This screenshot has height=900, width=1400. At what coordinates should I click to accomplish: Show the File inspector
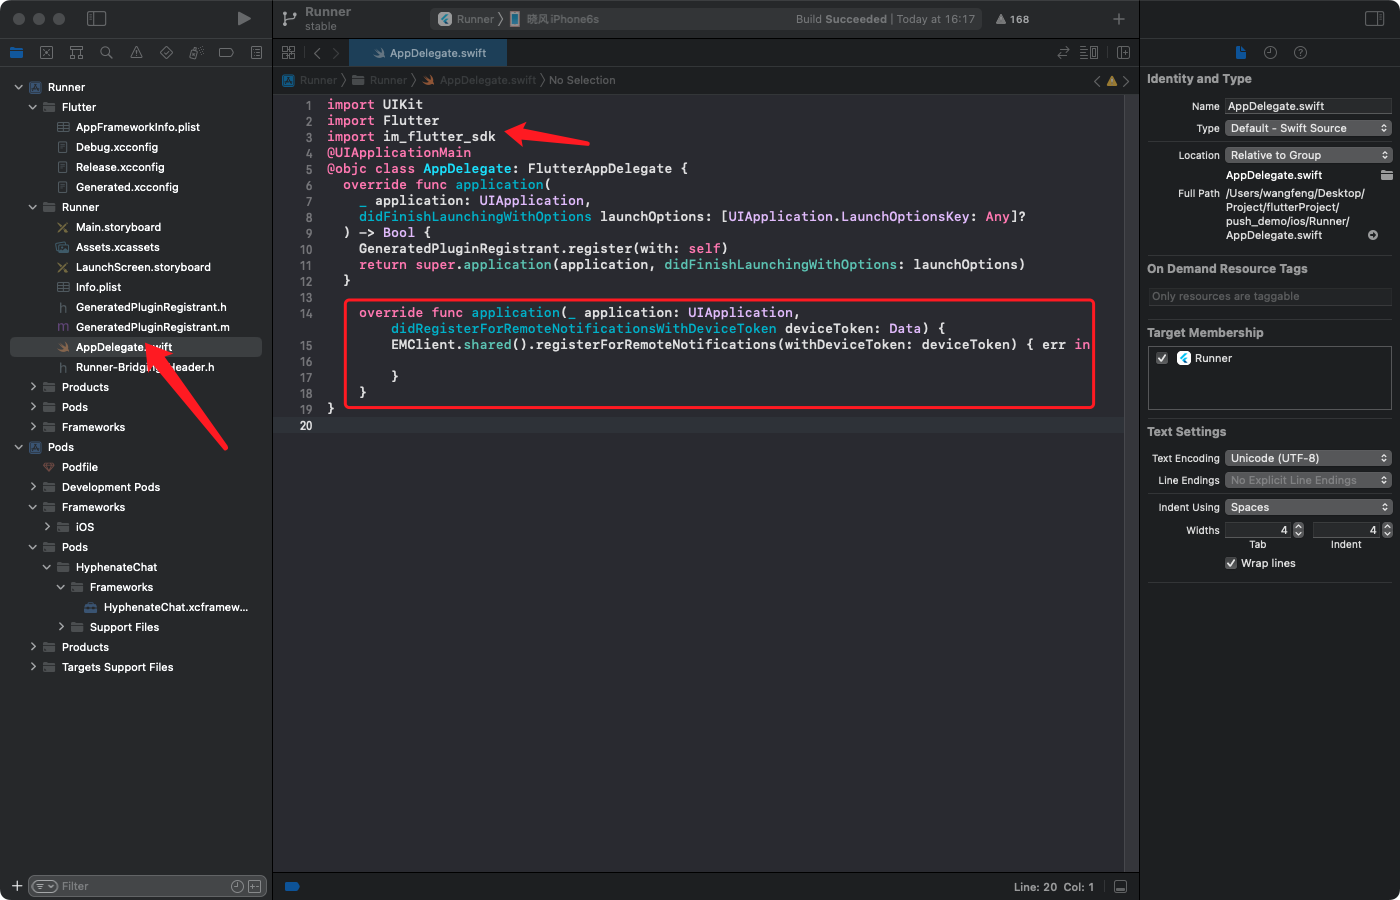[1240, 53]
